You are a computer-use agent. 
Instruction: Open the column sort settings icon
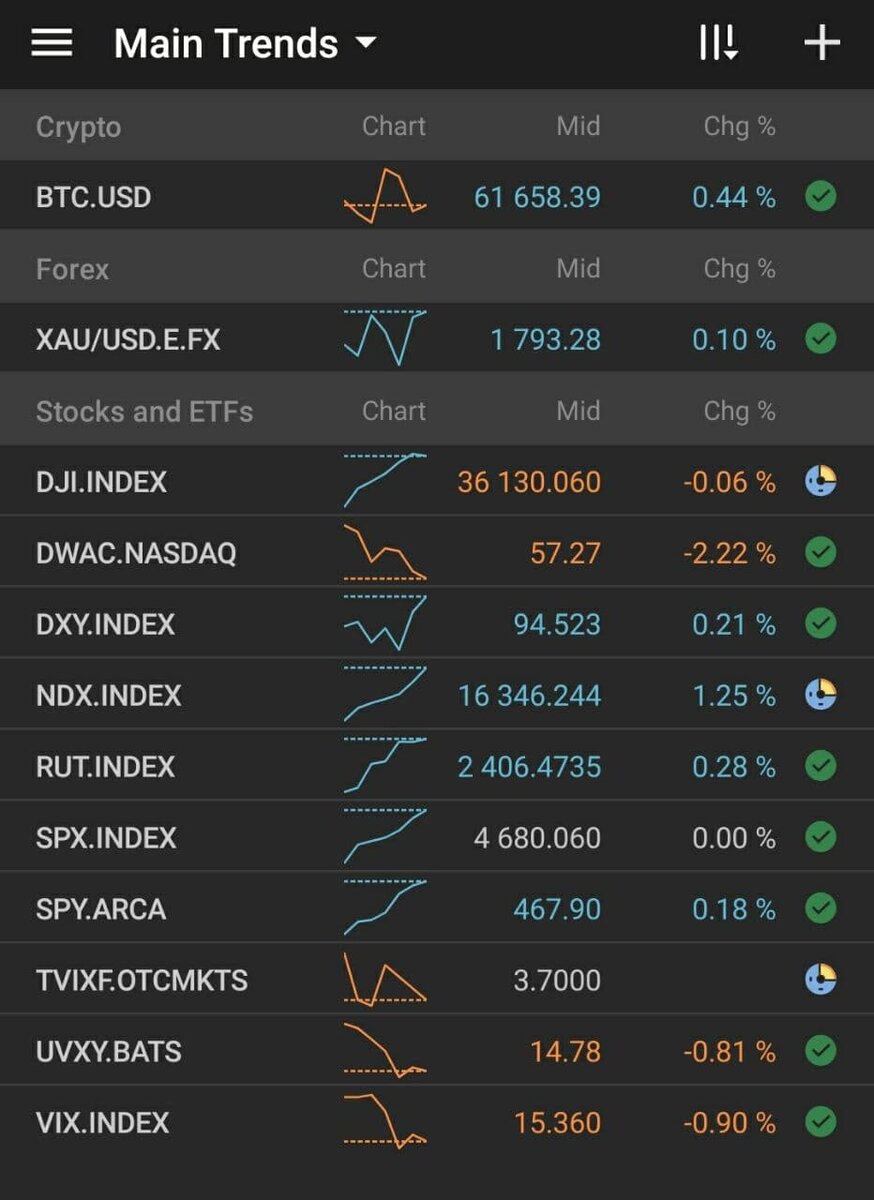click(x=718, y=43)
